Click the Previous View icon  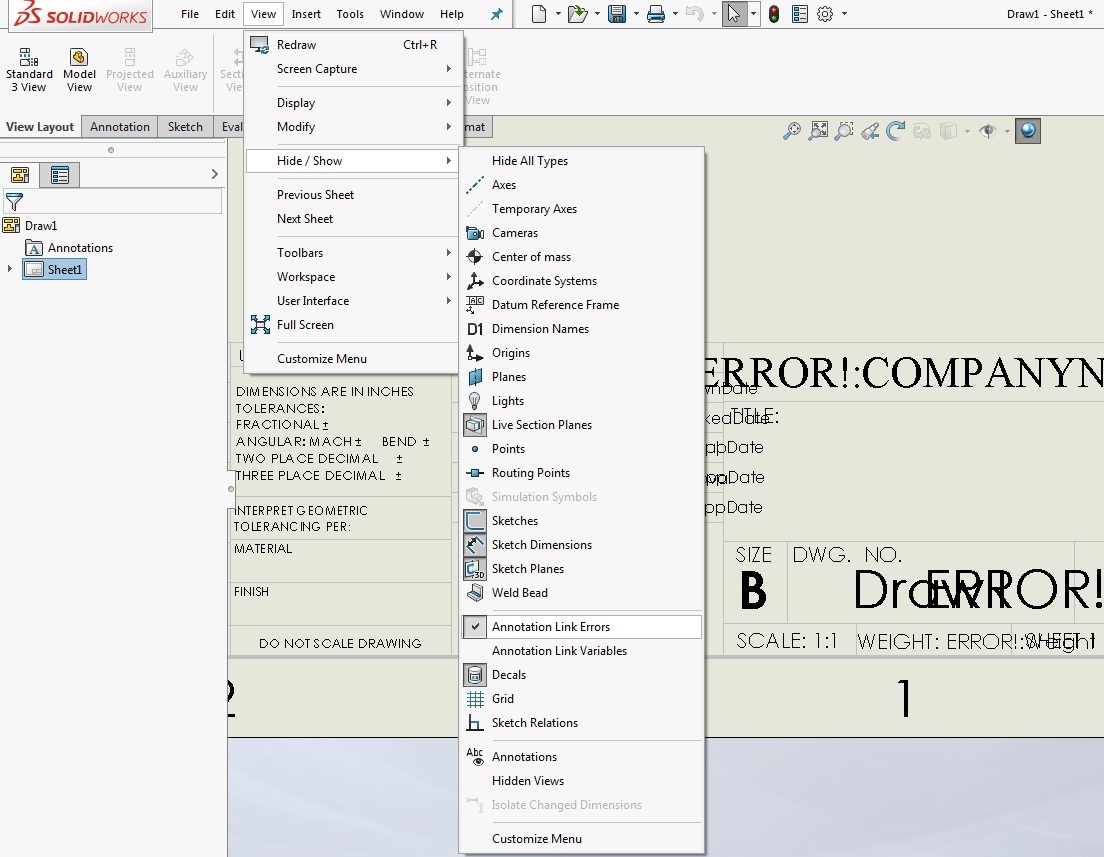pos(870,130)
